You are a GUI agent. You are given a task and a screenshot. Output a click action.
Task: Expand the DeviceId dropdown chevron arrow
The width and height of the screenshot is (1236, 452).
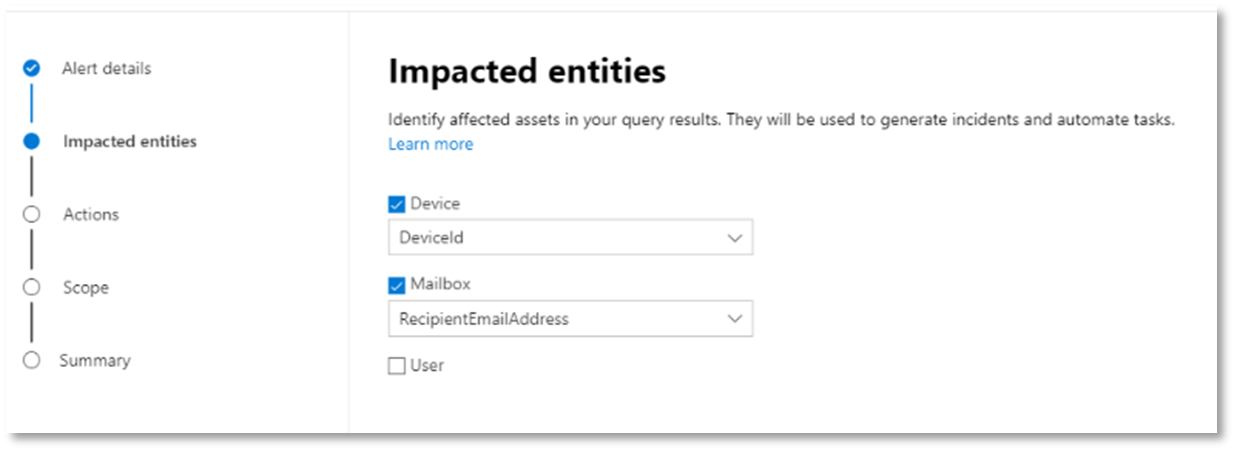735,238
